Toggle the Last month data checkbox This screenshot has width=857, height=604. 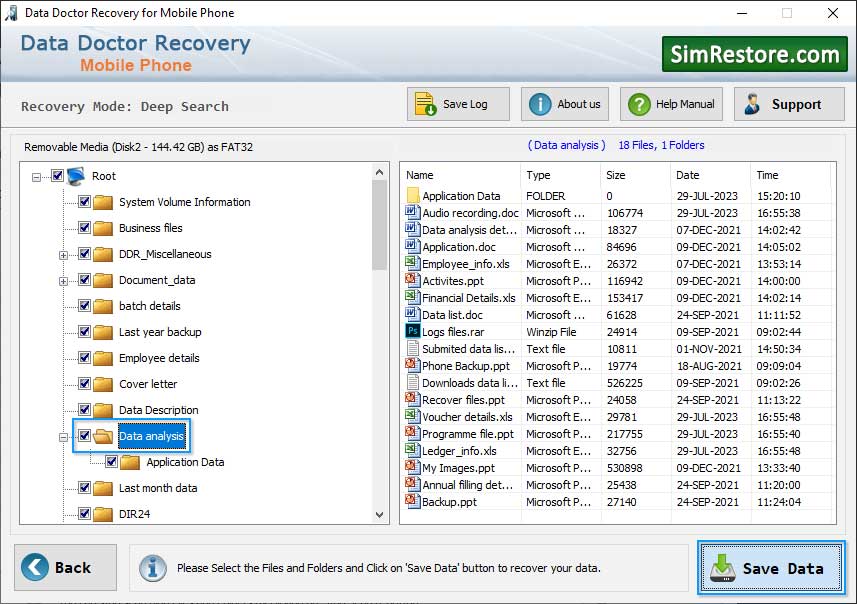[84, 487]
